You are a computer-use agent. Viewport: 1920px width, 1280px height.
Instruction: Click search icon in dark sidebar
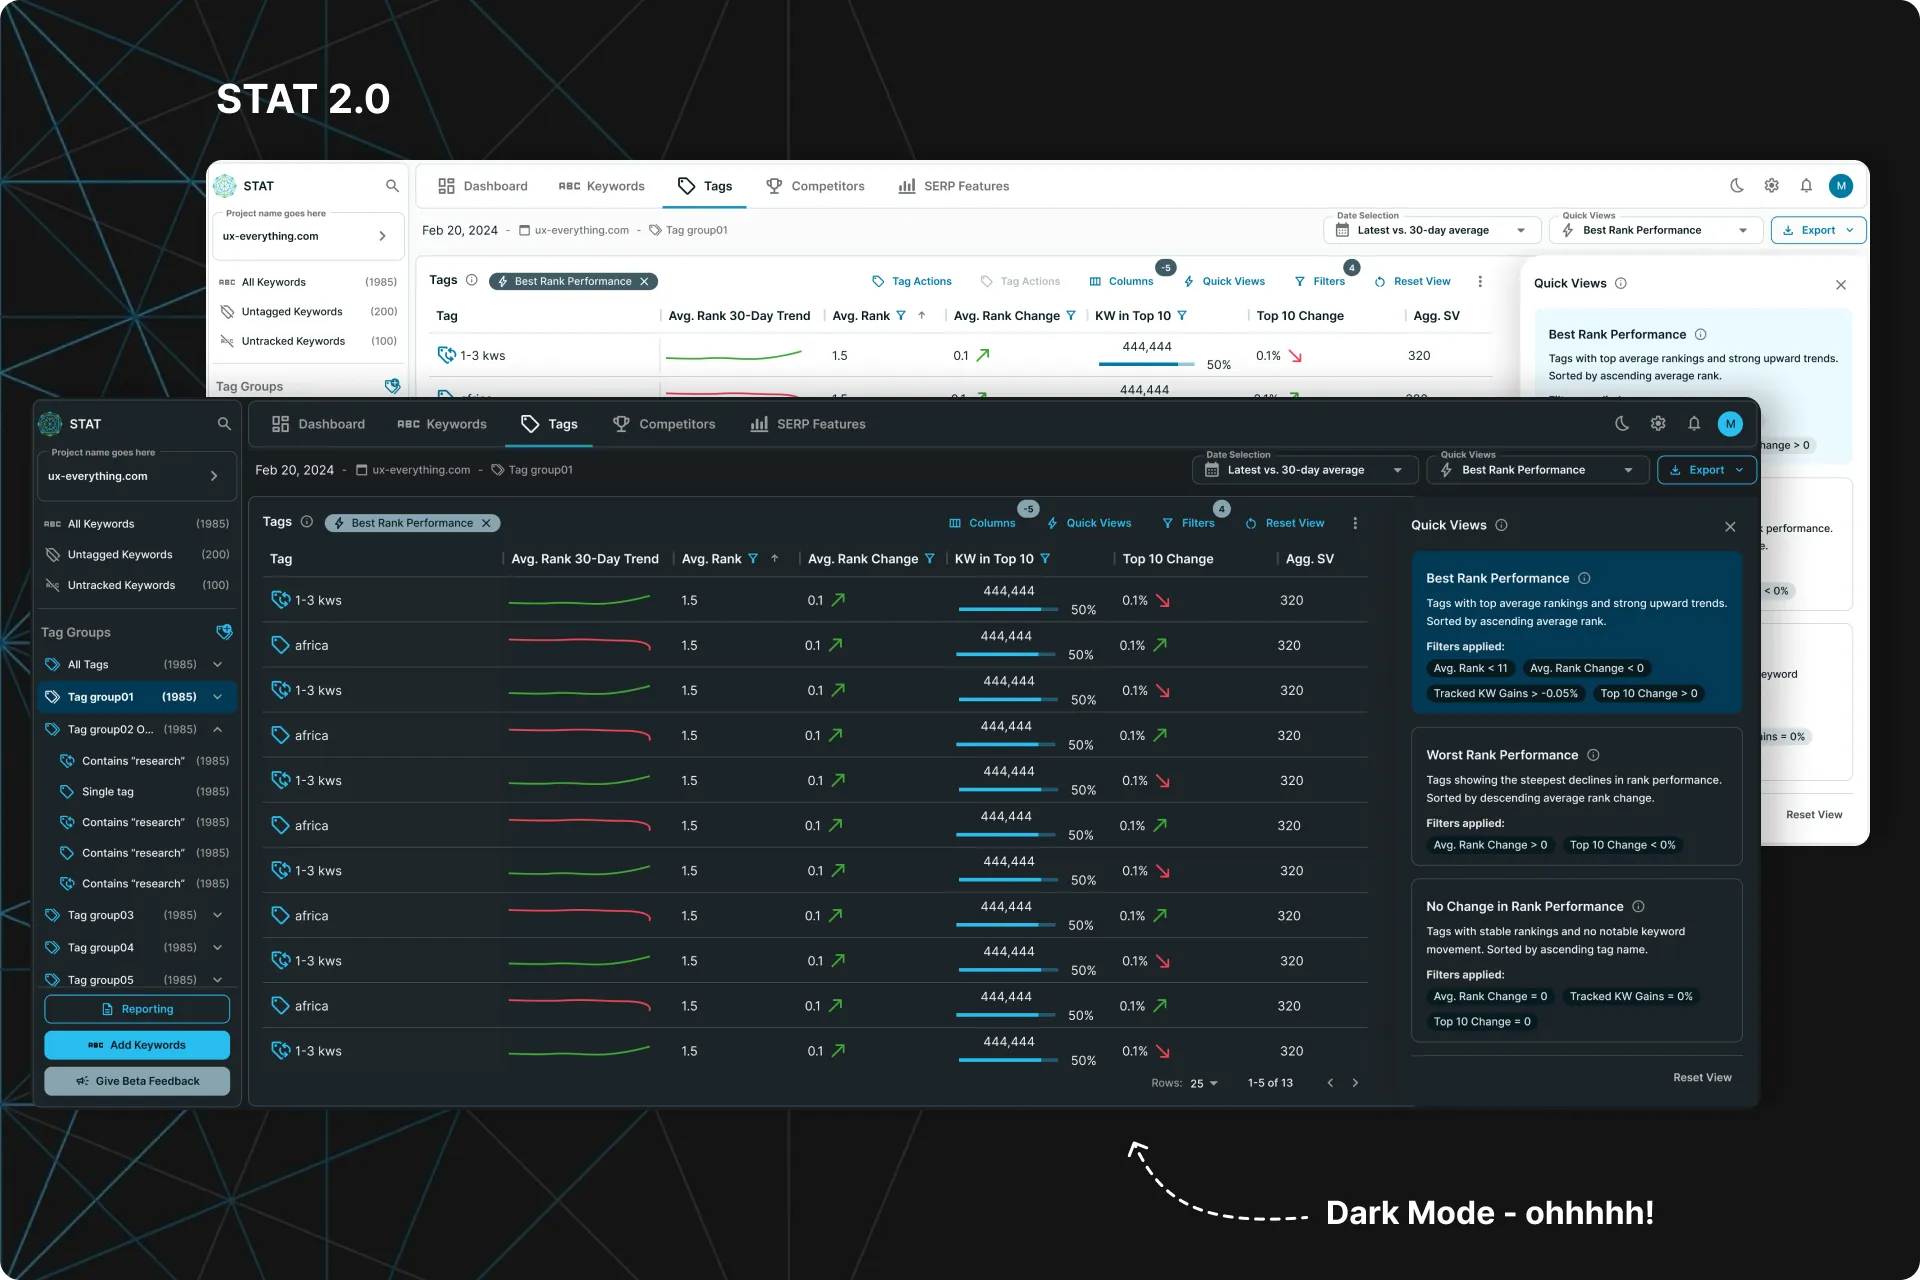pyautogui.click(x=224, y=424)
